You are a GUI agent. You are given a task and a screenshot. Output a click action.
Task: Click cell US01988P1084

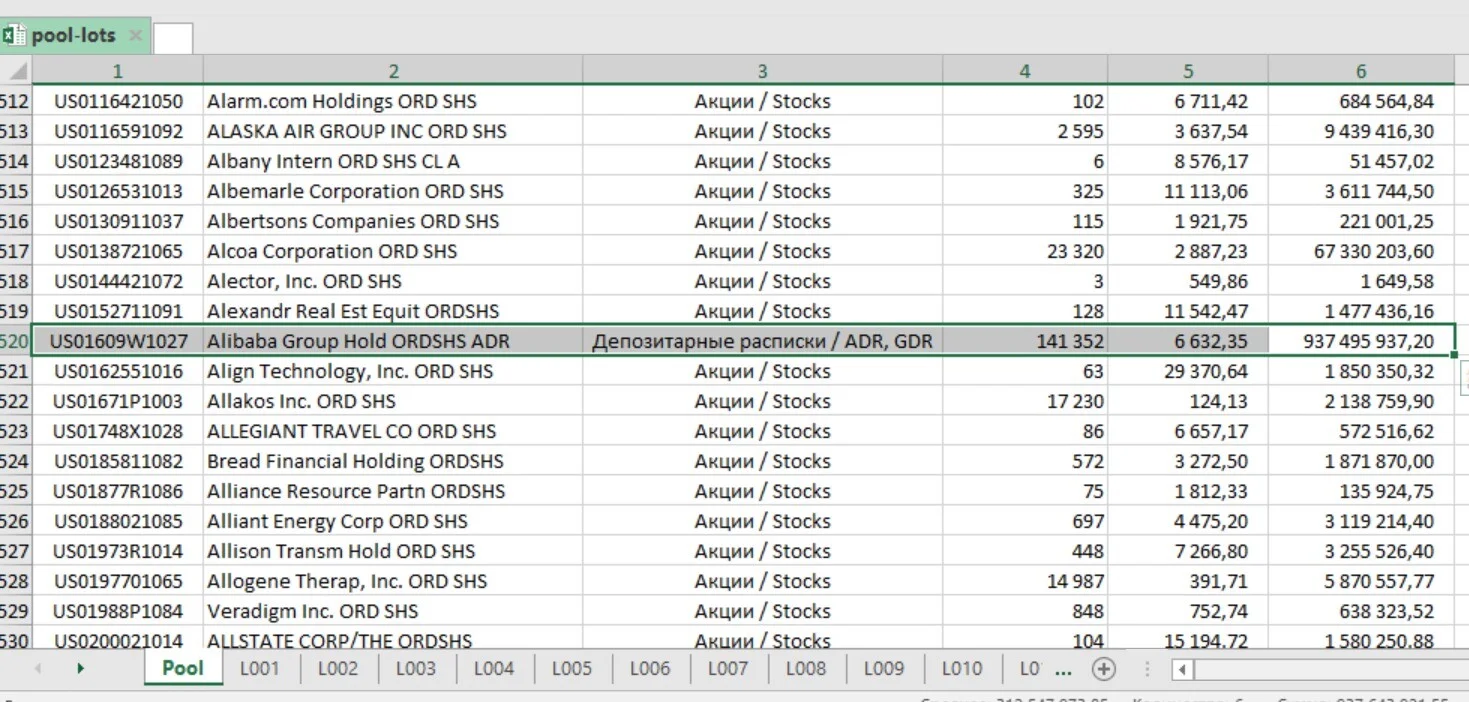[118, 611]
